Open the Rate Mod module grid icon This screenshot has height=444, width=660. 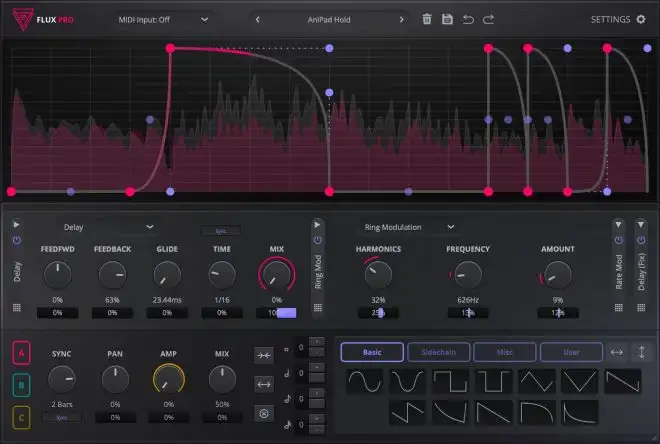619,308
